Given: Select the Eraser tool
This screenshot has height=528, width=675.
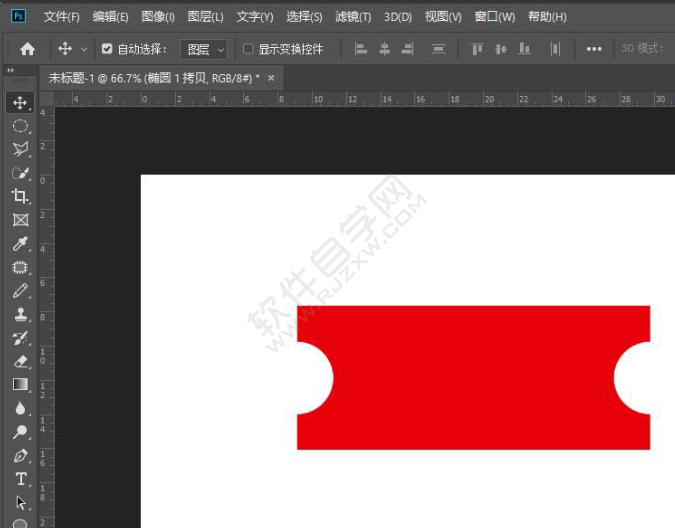Looking at the screenshot, I should (20, 361).
